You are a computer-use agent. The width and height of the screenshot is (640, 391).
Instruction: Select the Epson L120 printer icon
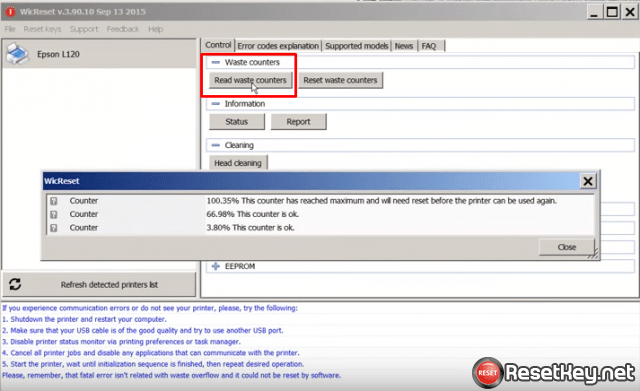tap(18, 54)
